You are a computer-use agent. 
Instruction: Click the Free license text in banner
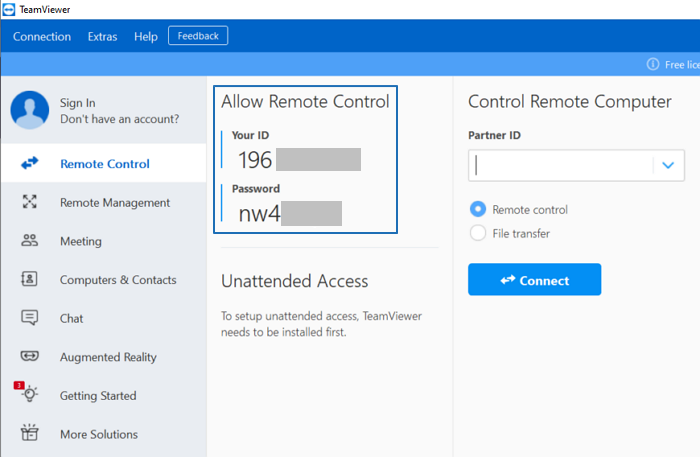[682, 65]
